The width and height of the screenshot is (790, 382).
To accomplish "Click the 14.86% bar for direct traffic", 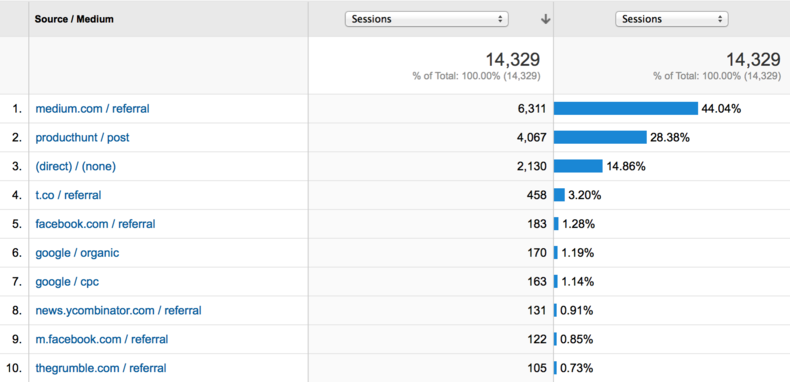I will click(578, 166).
